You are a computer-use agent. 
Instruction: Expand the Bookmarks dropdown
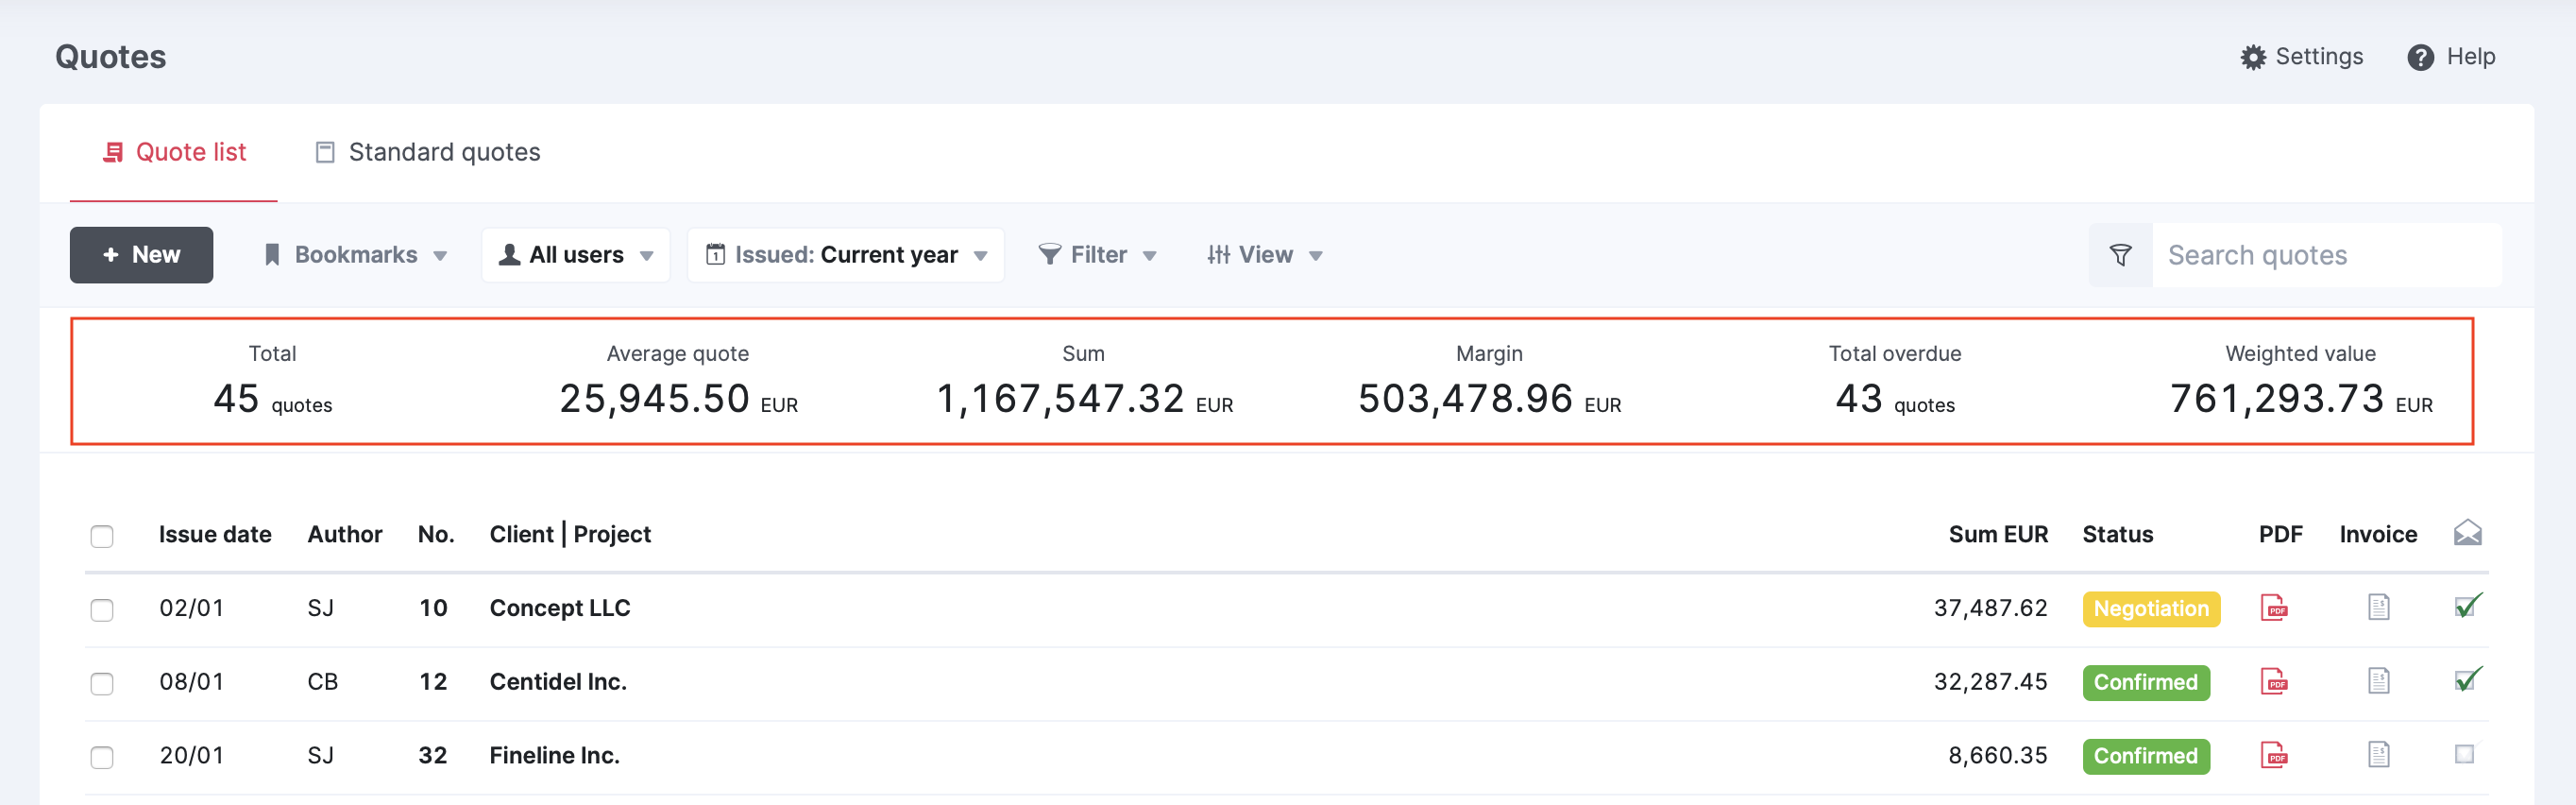(x=355, y=255)
